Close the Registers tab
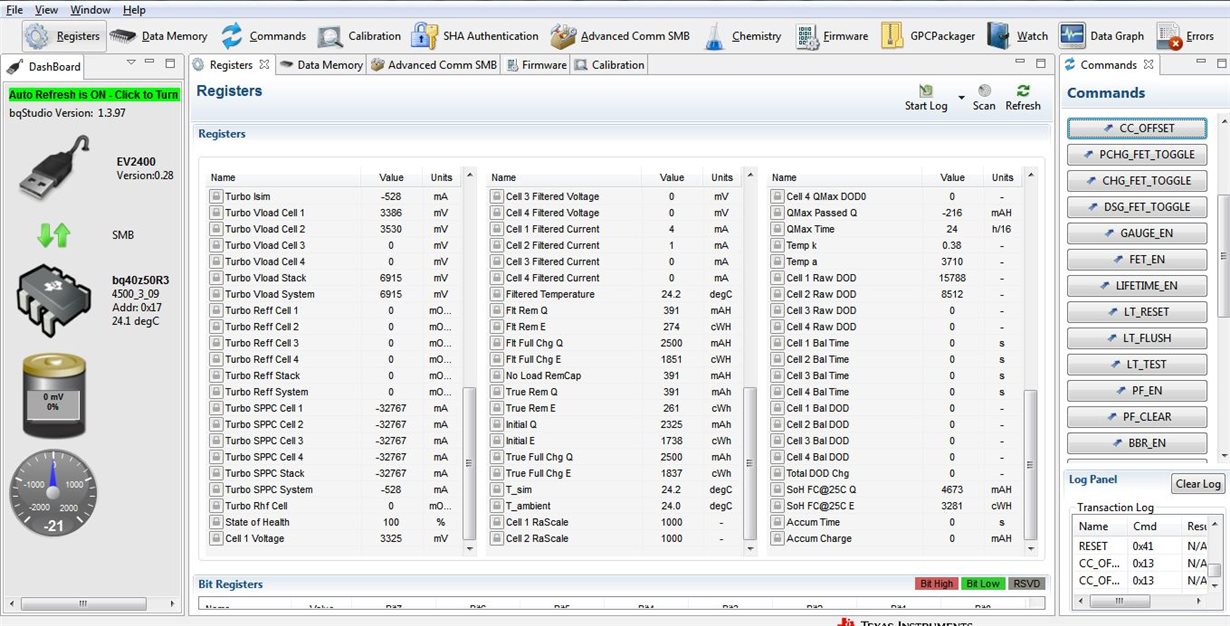The width and height of the screenshot is (1230, 626). coord(264,64)
